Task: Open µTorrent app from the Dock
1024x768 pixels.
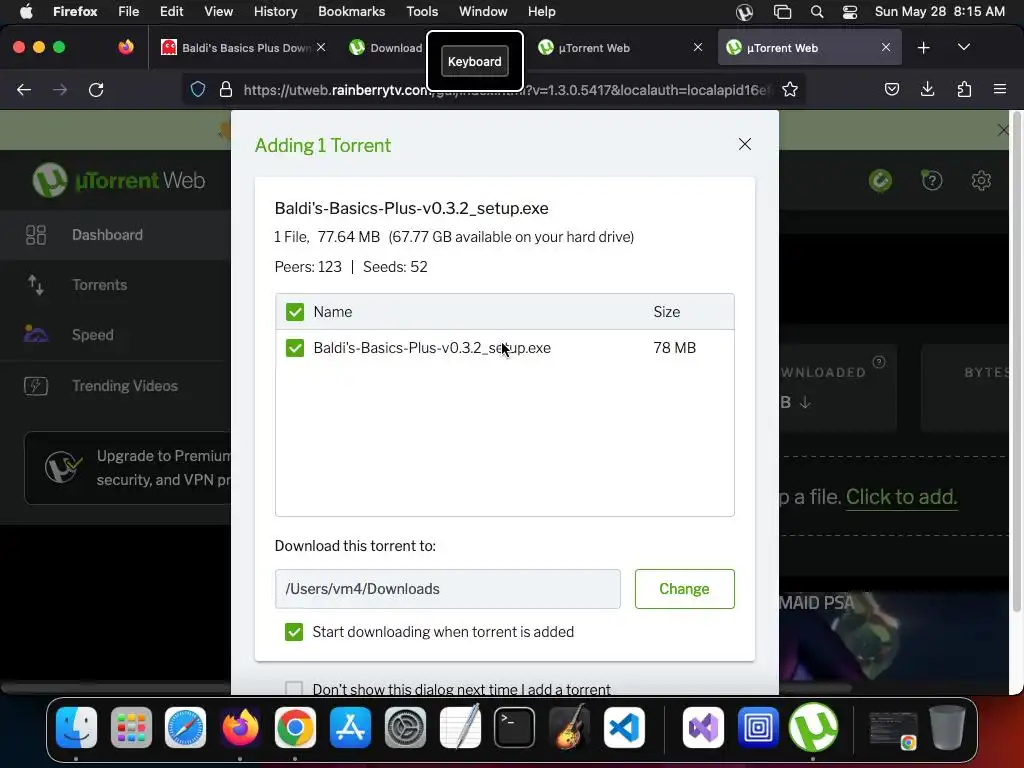Action: (x=813, y=728)
